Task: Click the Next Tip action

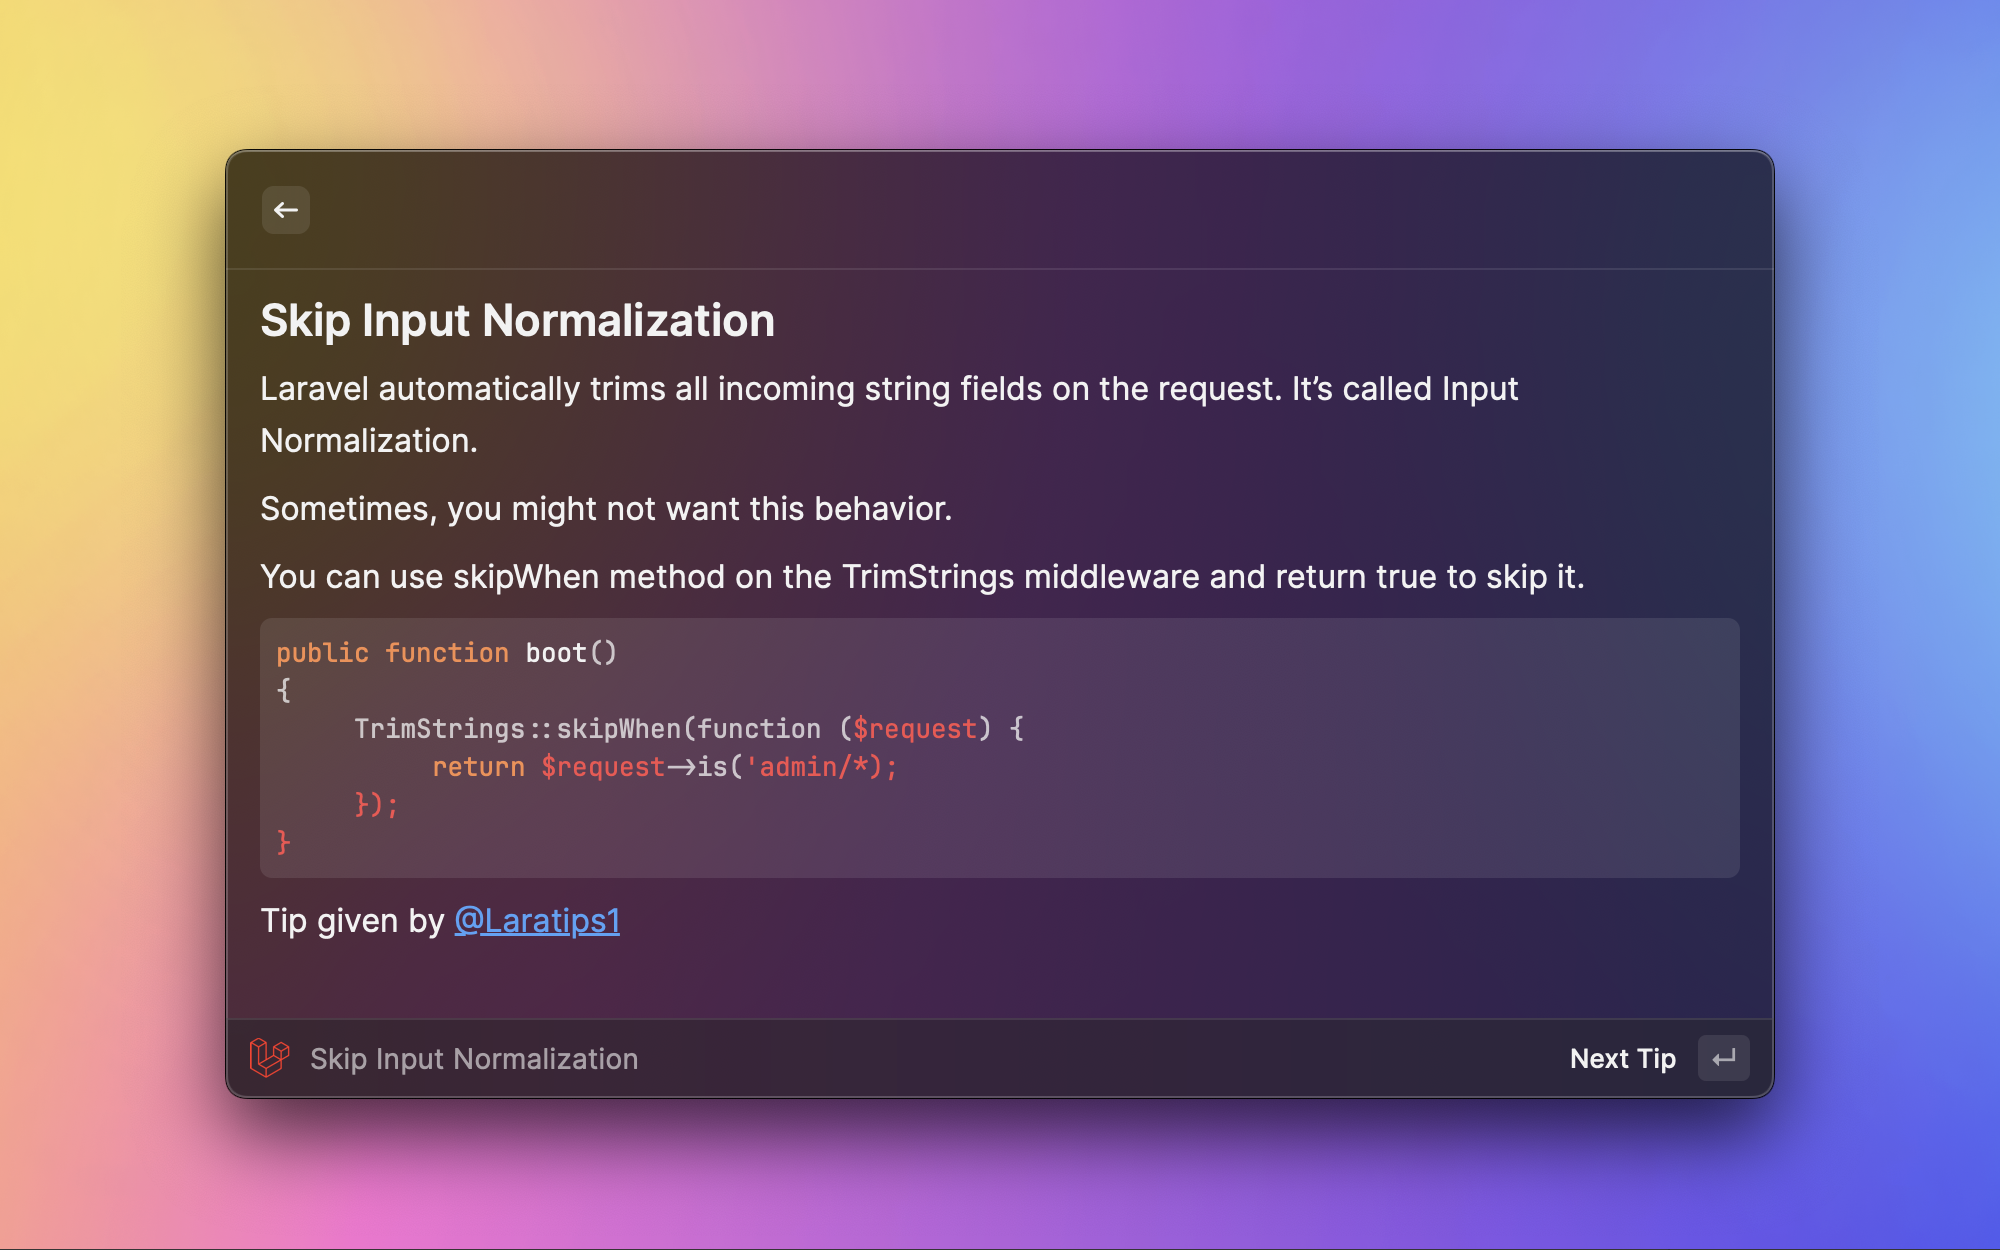Action: tap(1622, 1058)
